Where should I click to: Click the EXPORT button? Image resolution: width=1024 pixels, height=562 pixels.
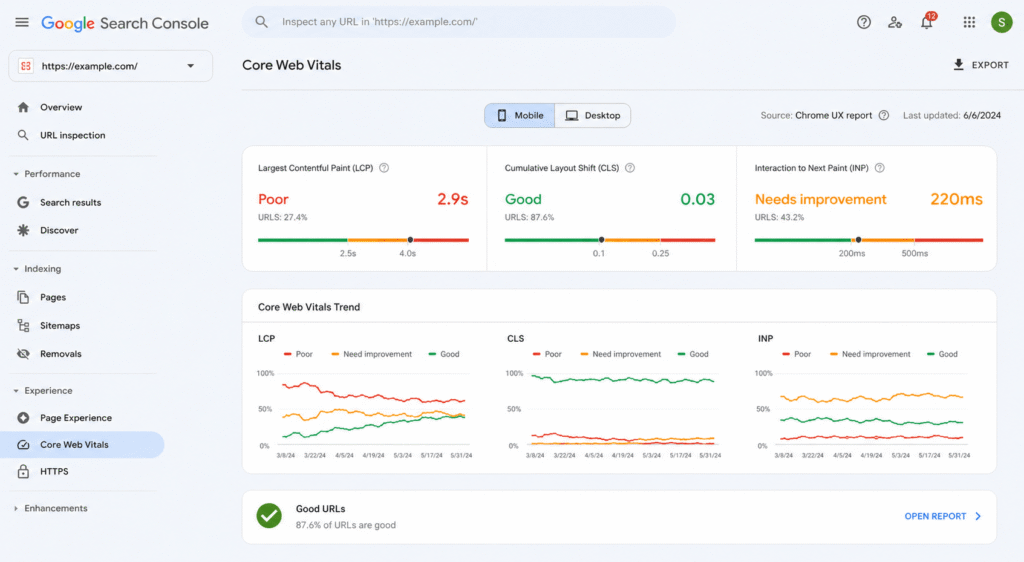tap(981, 65)
